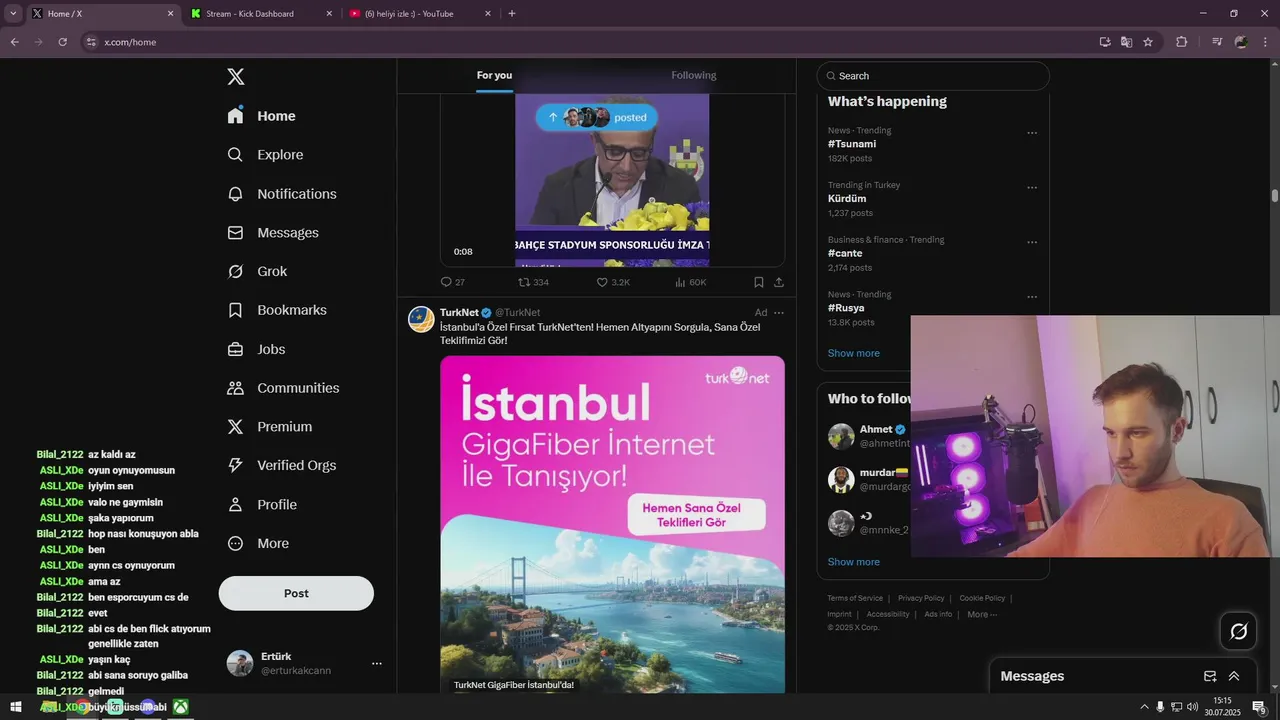The width and height of the screenshot is (1280, 720).
Task: Click the Premium X icon
Action: [x=236, y=427]
